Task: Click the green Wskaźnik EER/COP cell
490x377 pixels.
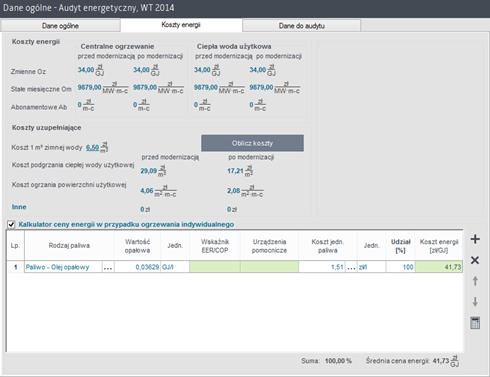Action: point(215,267)
